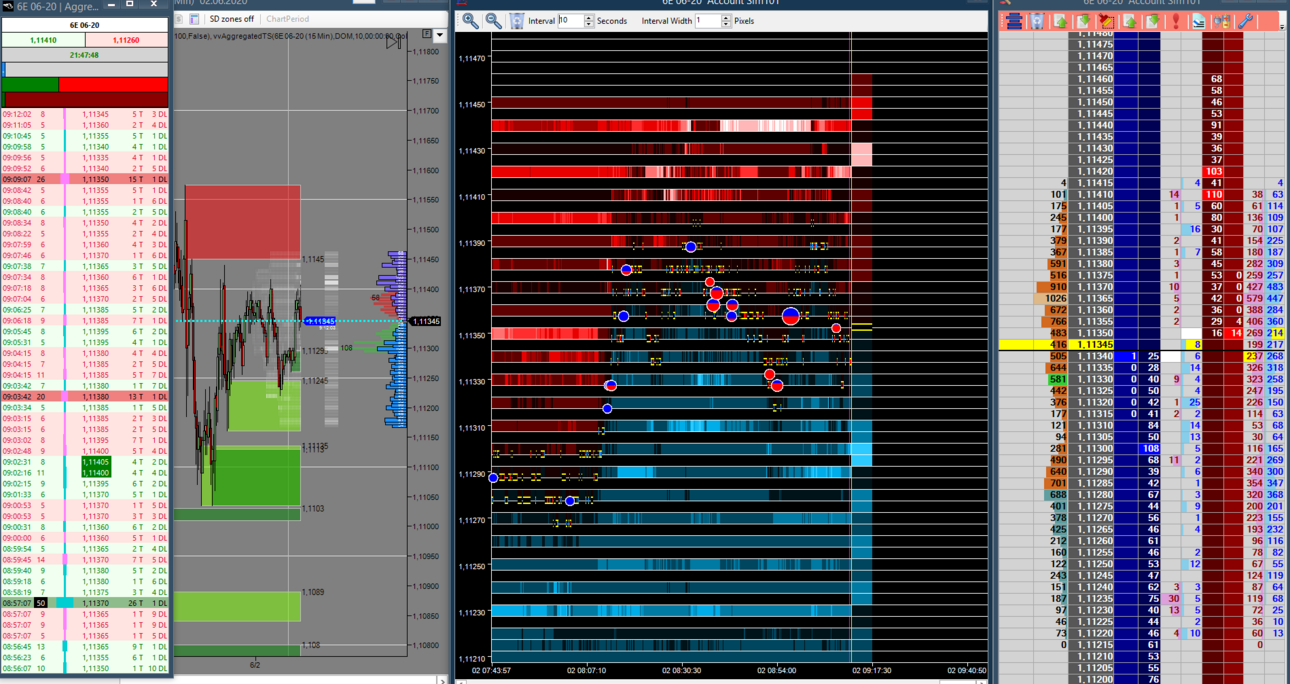This screenshot has height=684, width=1290.
Task: Click the green segment of the buy/sell bar
Action: pyautogui.click(x=30, y=85)
